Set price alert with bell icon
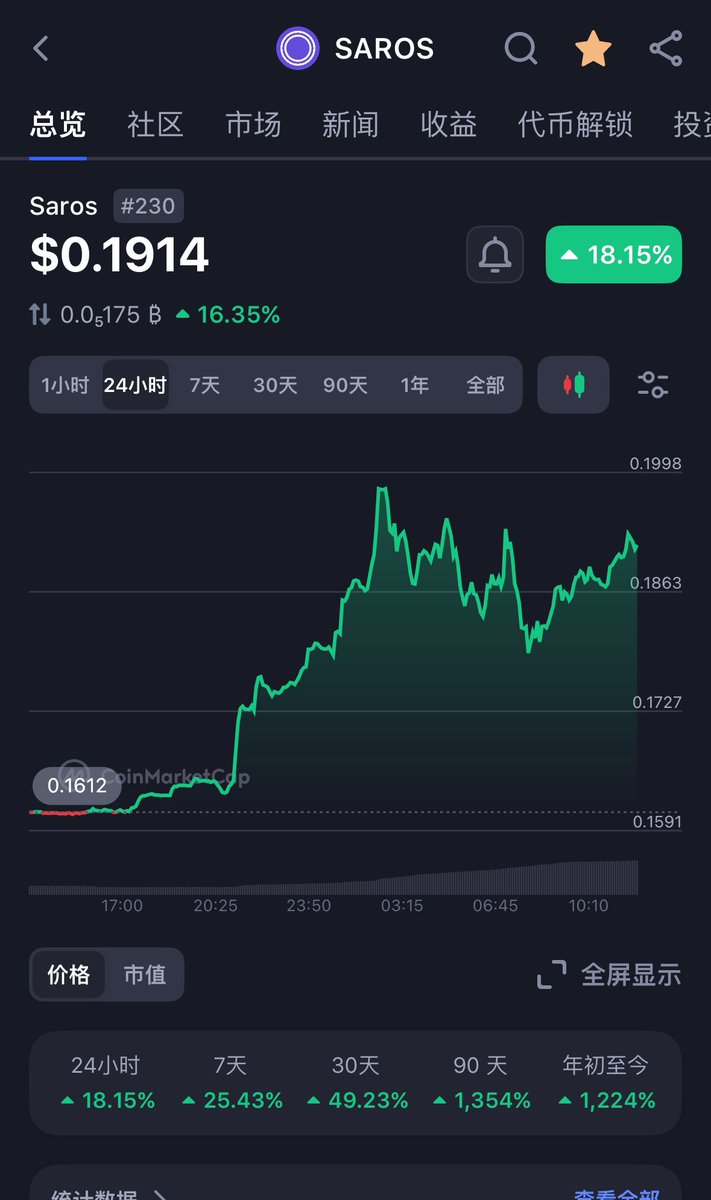The image size is (711, 1200). pyautogui.click(x=495, y=255)
